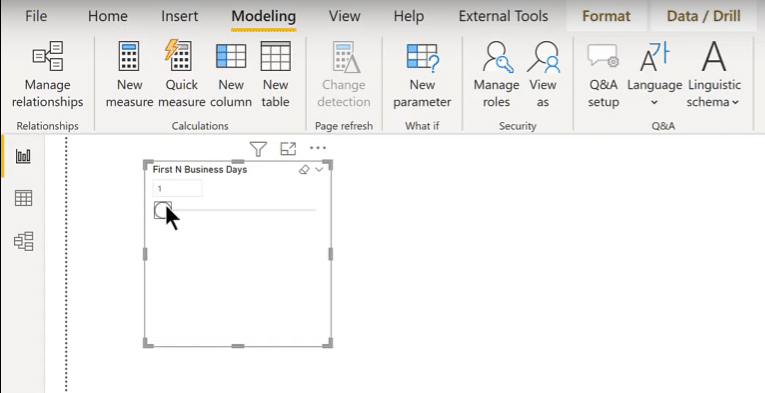The height and width of the screenshot is (393, 765).
Task: Switch to the Insert tab
Action: click(180, 16)
